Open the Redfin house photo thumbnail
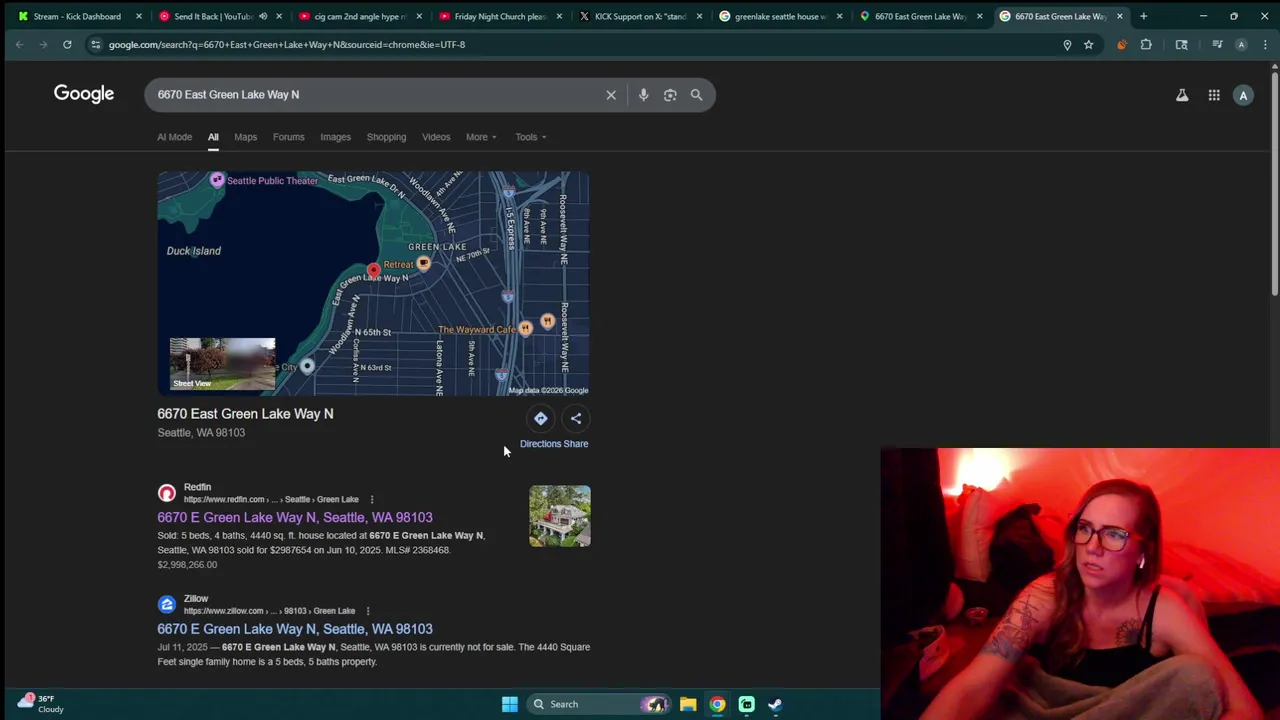1280x720 pixels. [560, 516]
